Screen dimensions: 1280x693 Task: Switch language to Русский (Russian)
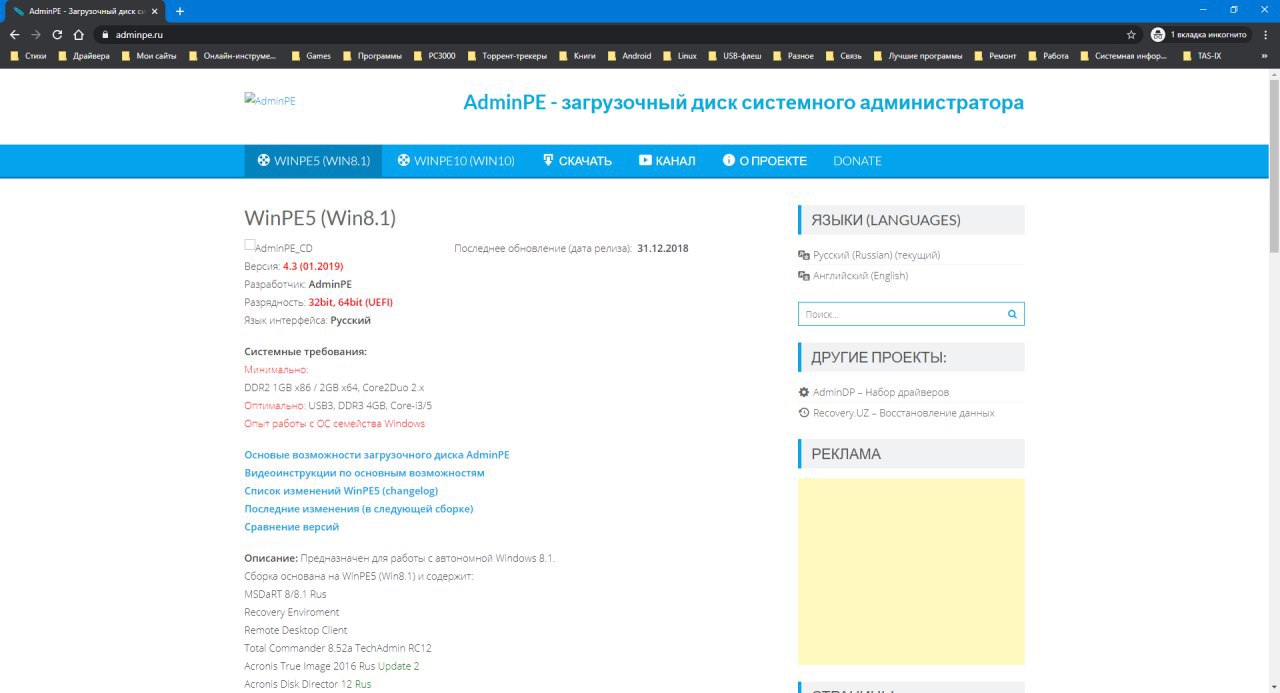pyautogui.click(x=869, y=255)
